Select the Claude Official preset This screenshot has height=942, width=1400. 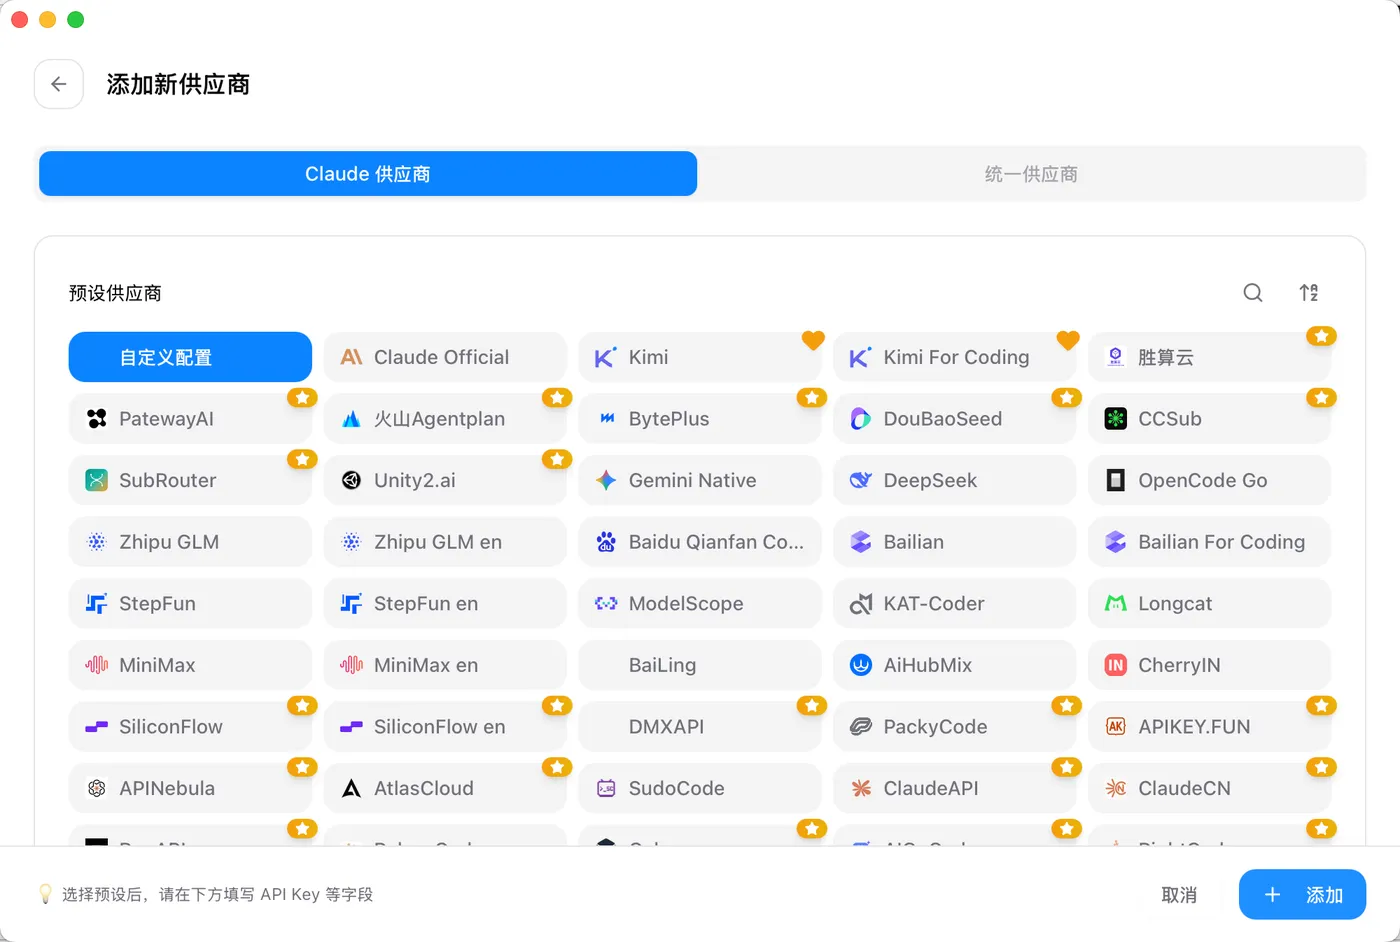pyautogui.click(x=445, y=357)
